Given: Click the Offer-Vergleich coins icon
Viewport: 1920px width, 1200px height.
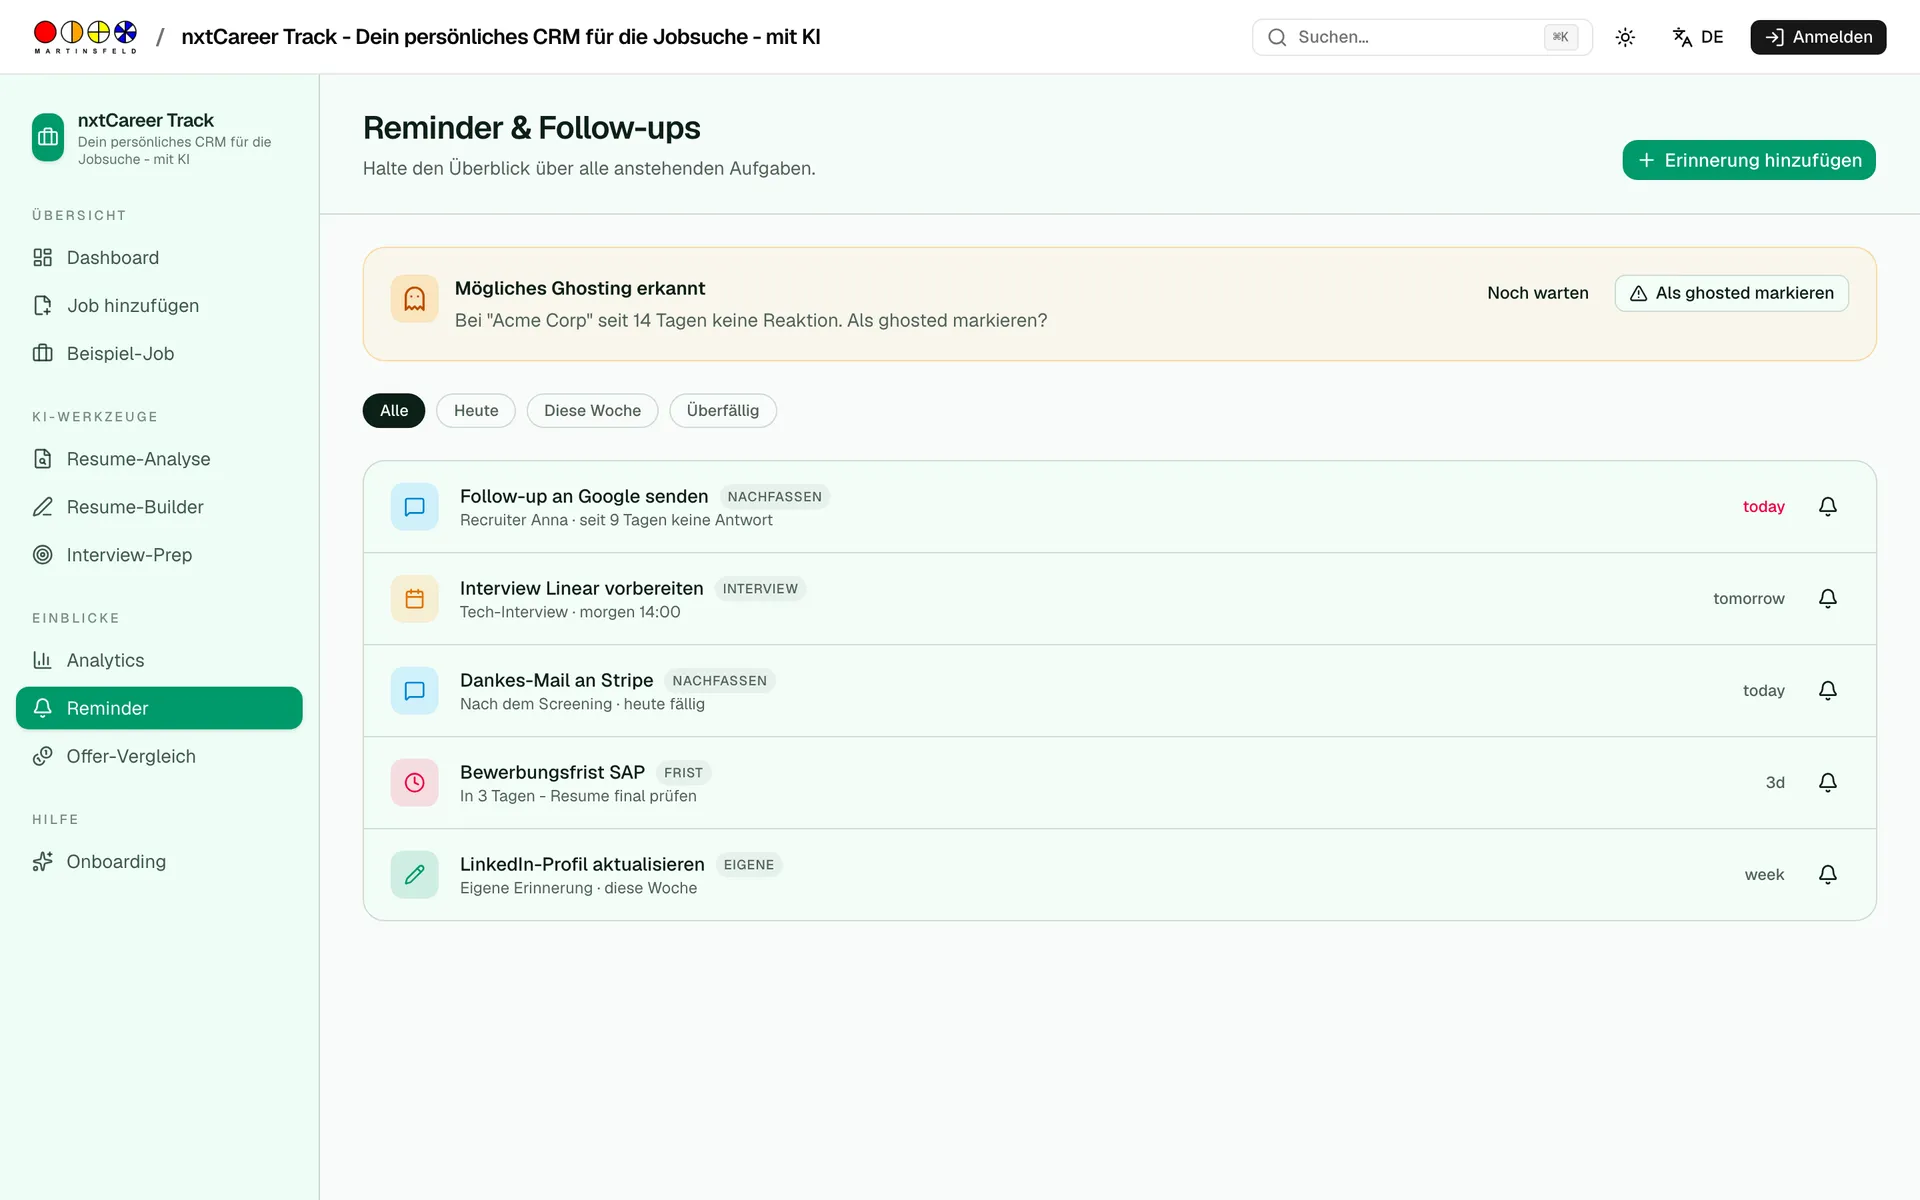Looking at the screenshot, I should click(42, 756).
